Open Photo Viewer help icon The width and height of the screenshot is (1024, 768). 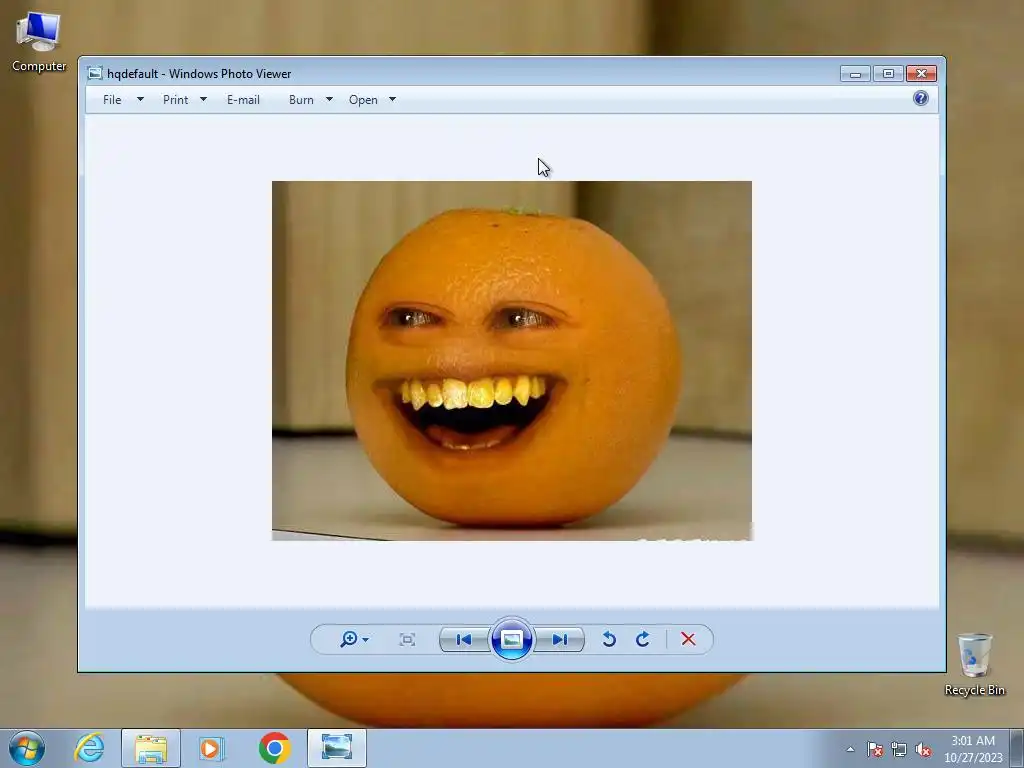point(921,99)
